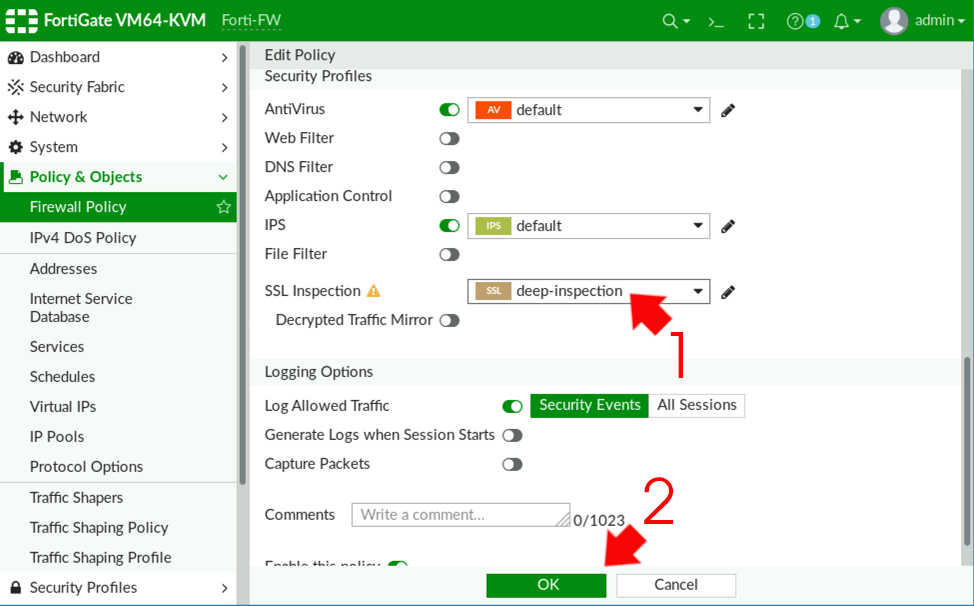
Task: Open IPv4 DoS Policy menu item
Action: click(118, 238)
